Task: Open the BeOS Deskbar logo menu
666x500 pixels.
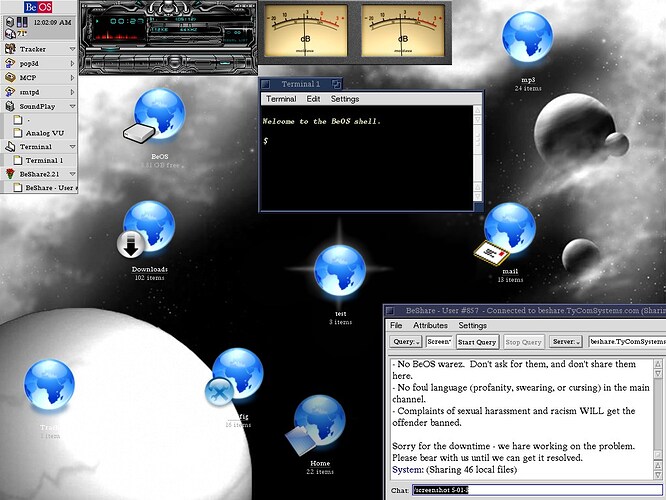Action: [x=38, y=7]
